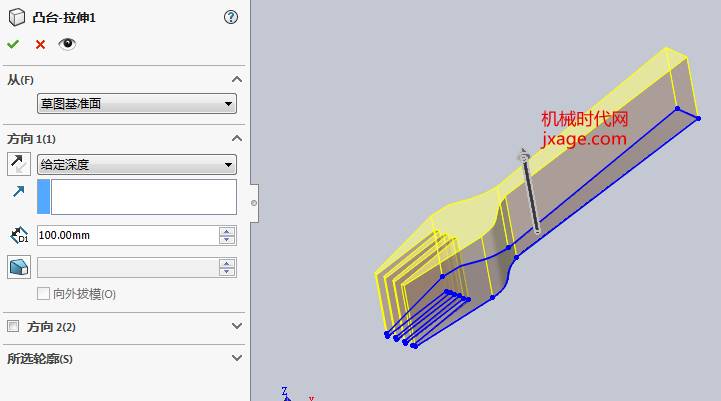Open help for 凸台-拉伸1
The width and height of the screenshot is (721, 401).
[x=231, y=17]
